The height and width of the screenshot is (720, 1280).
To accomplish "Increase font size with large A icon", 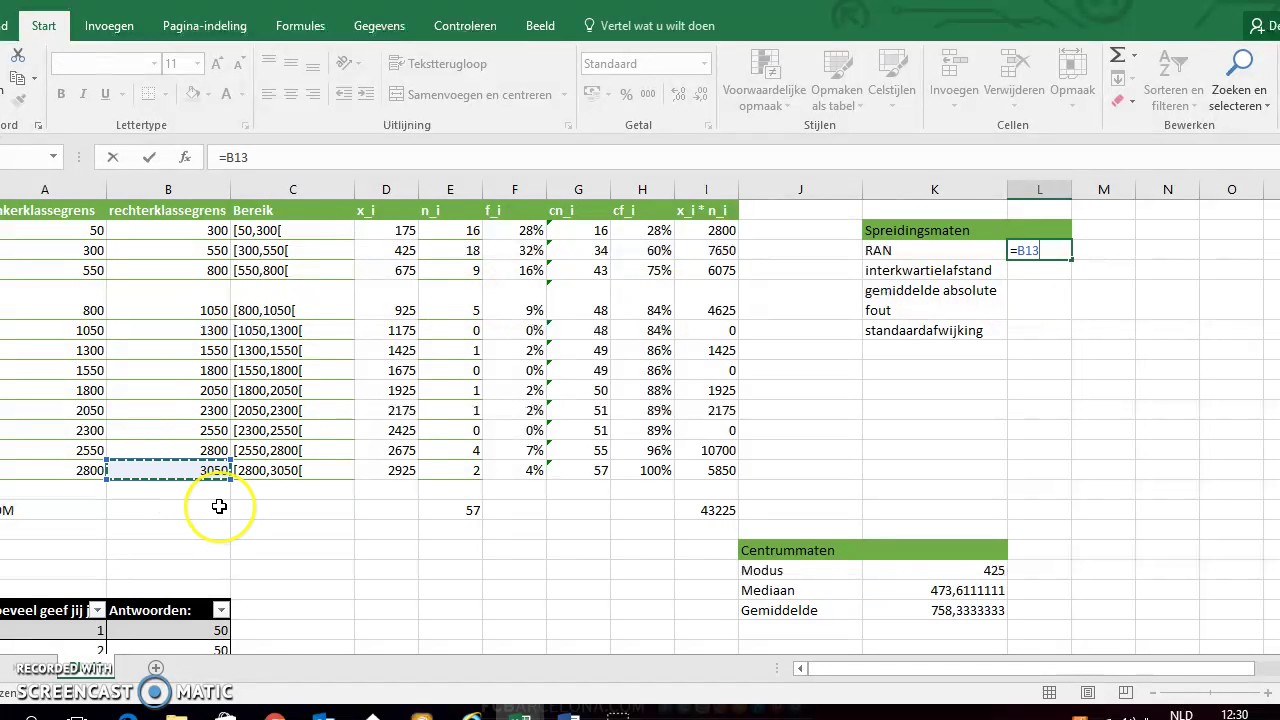I will coord(218,63).
